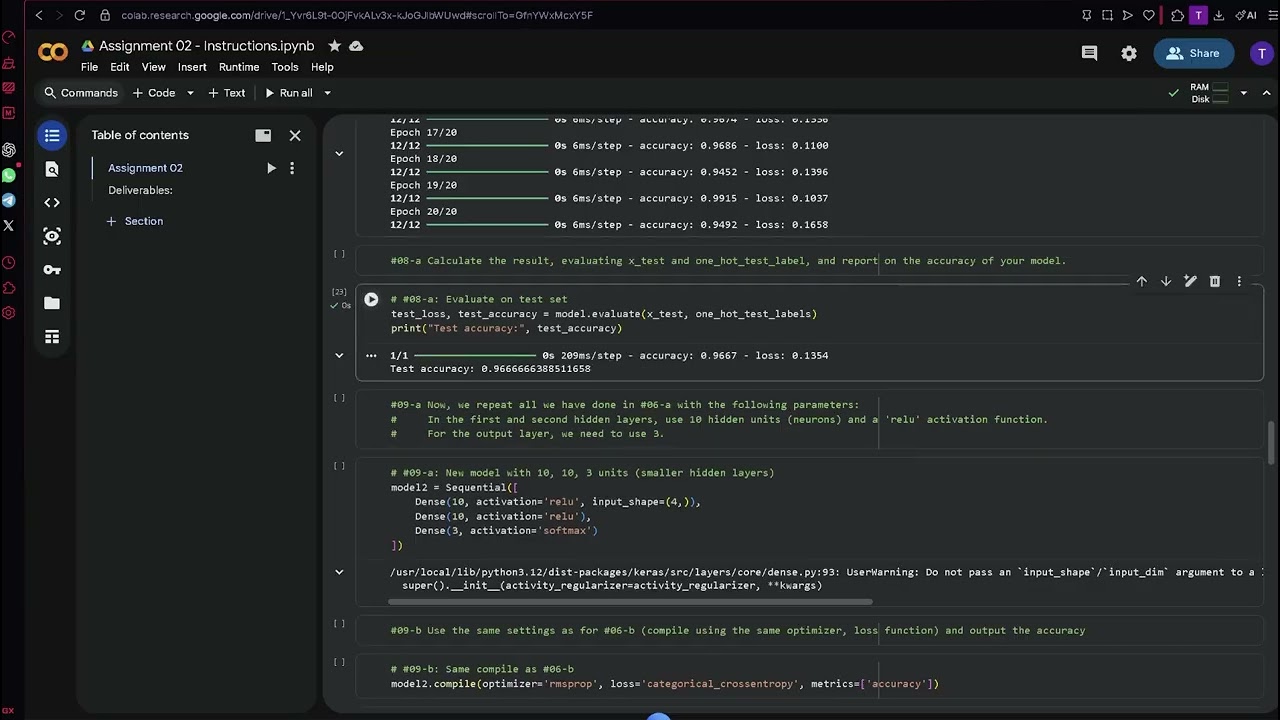The width and height of the screenshot is (1280, 720).
Task: Star the Assignment 02 notebook
Action: click(x=334, y=46)
